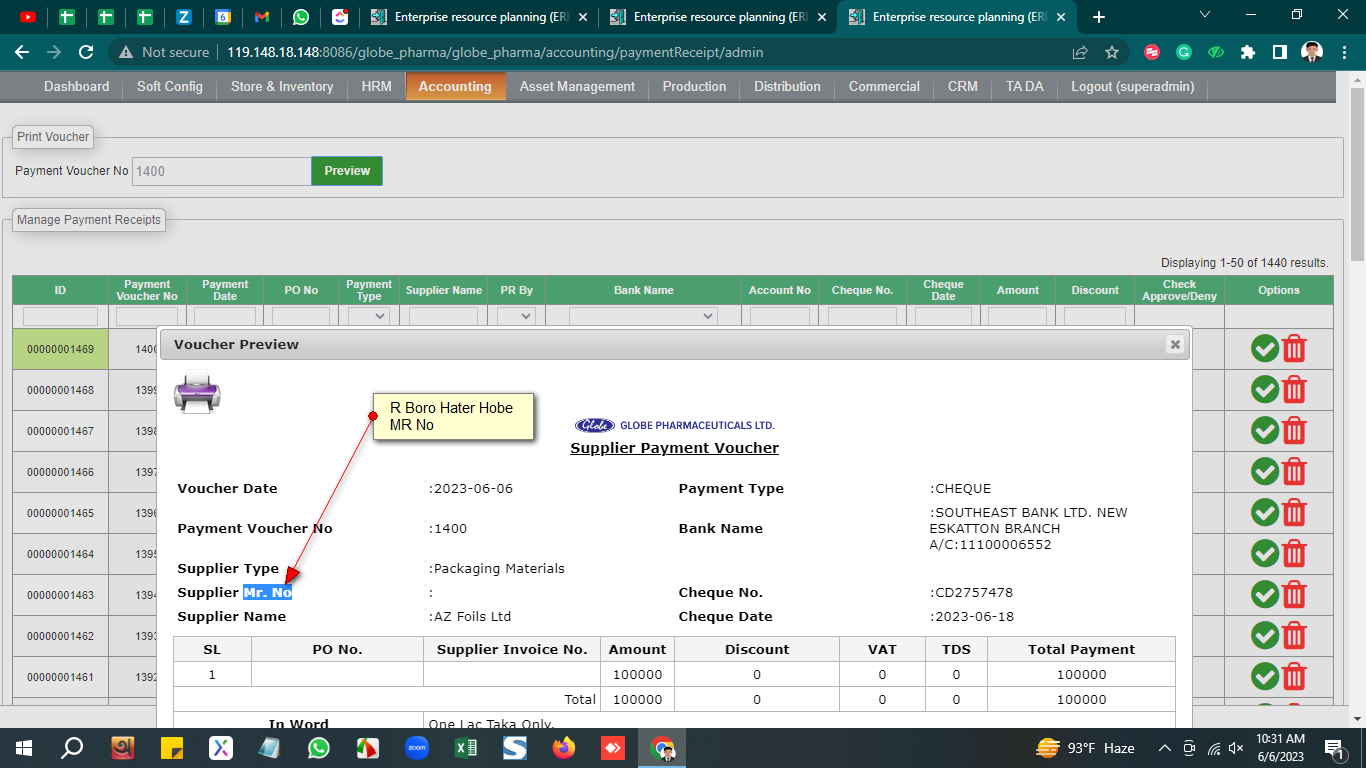The width and height of the screenshot is (1366, 768).
Task: Show hidden system tray icons chevron
Action: [x=1165, y=748]
